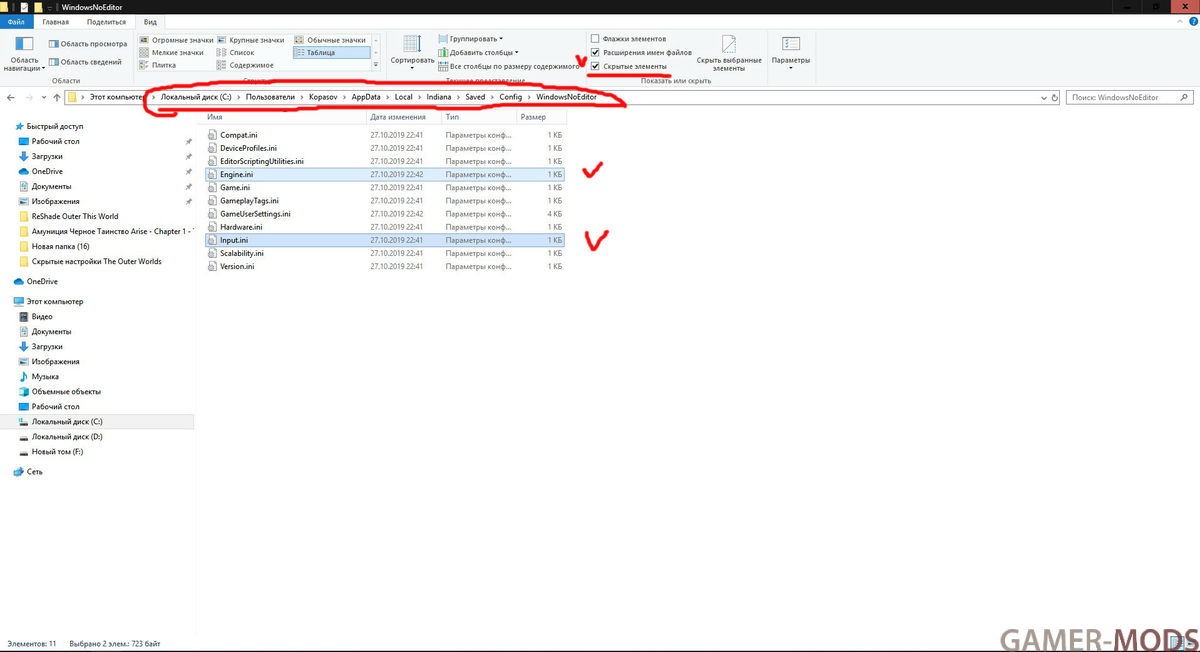Open the Sort by (Сортировать) menu
The height and width of the screenshot is (652, 1200).
pos(412,52)
